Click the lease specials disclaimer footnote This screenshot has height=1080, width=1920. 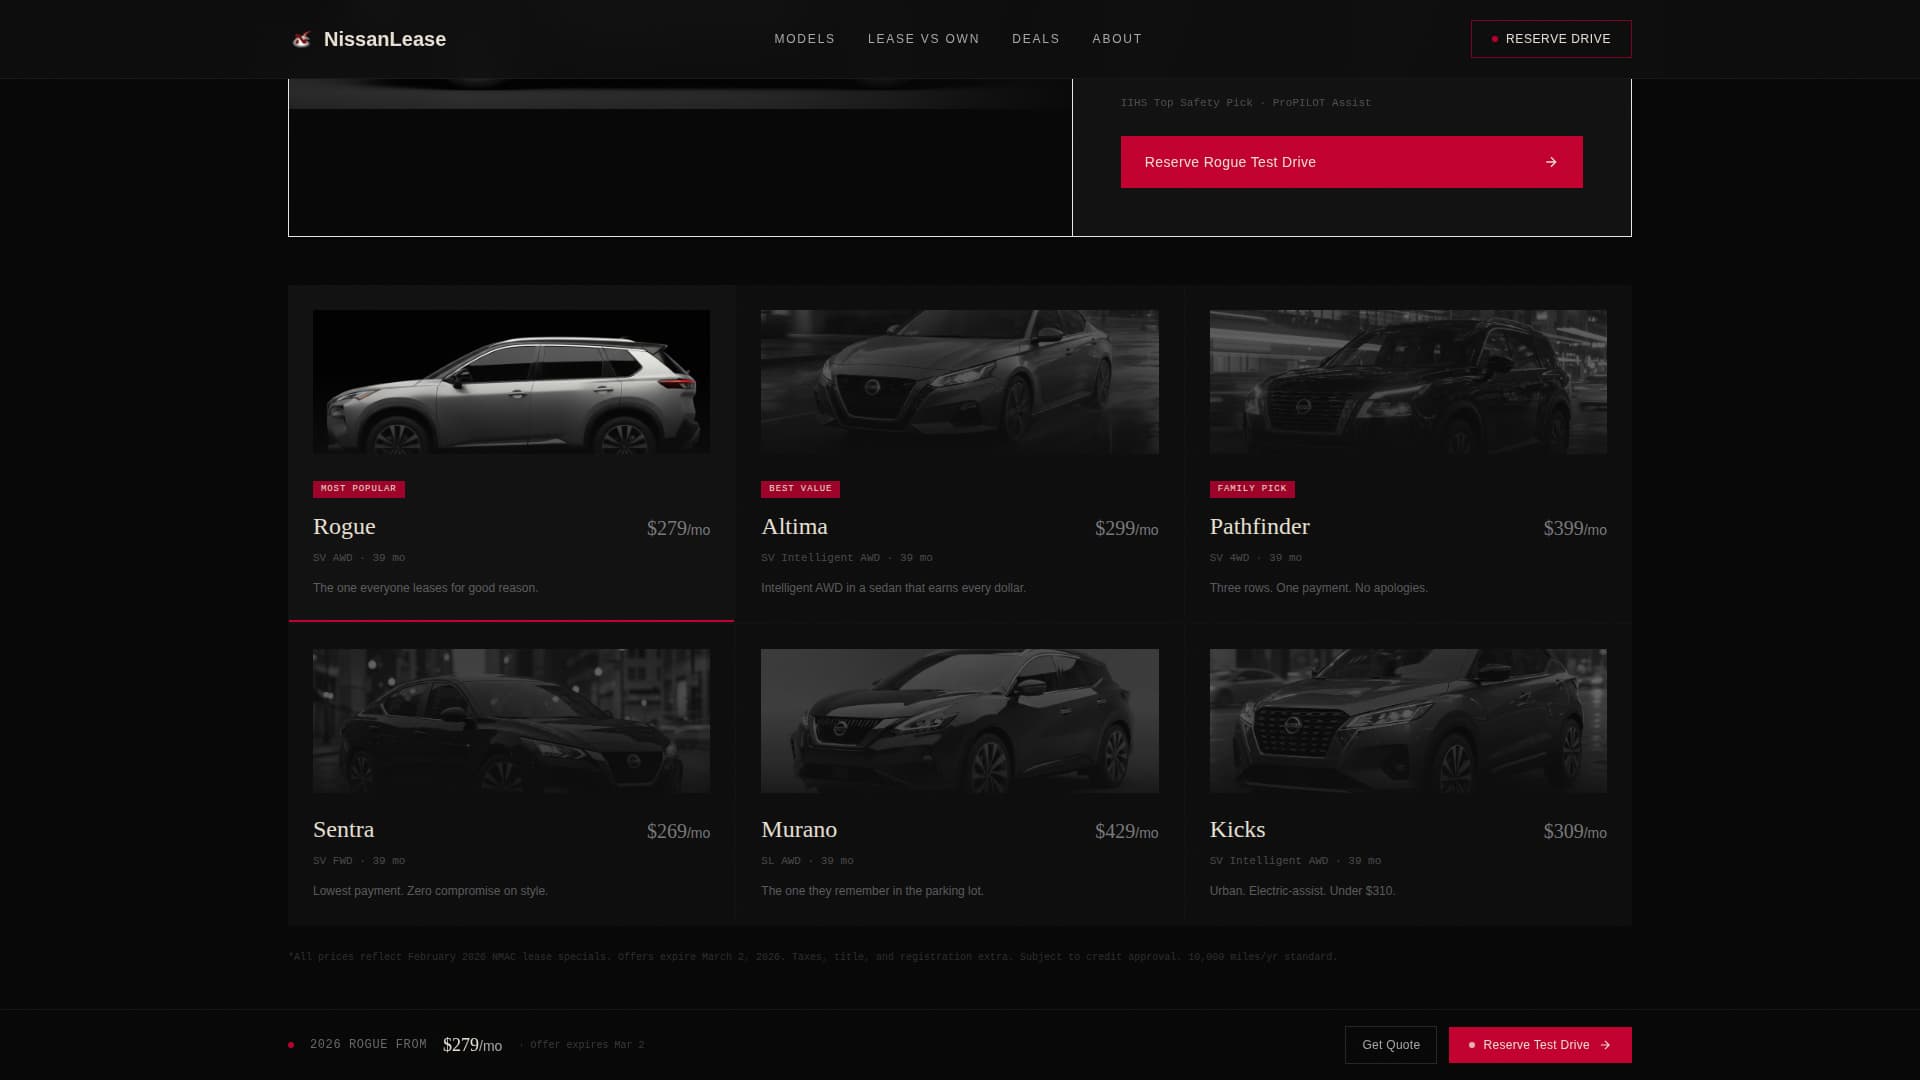click(812, 957)
